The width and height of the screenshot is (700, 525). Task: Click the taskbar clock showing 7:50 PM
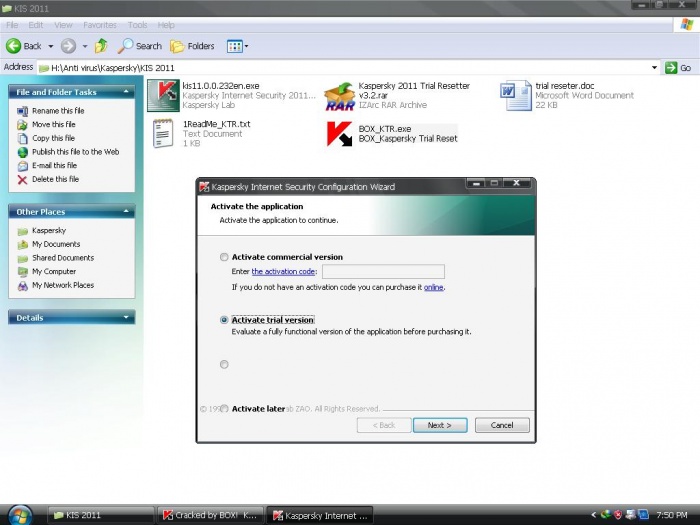pos(672,515)
